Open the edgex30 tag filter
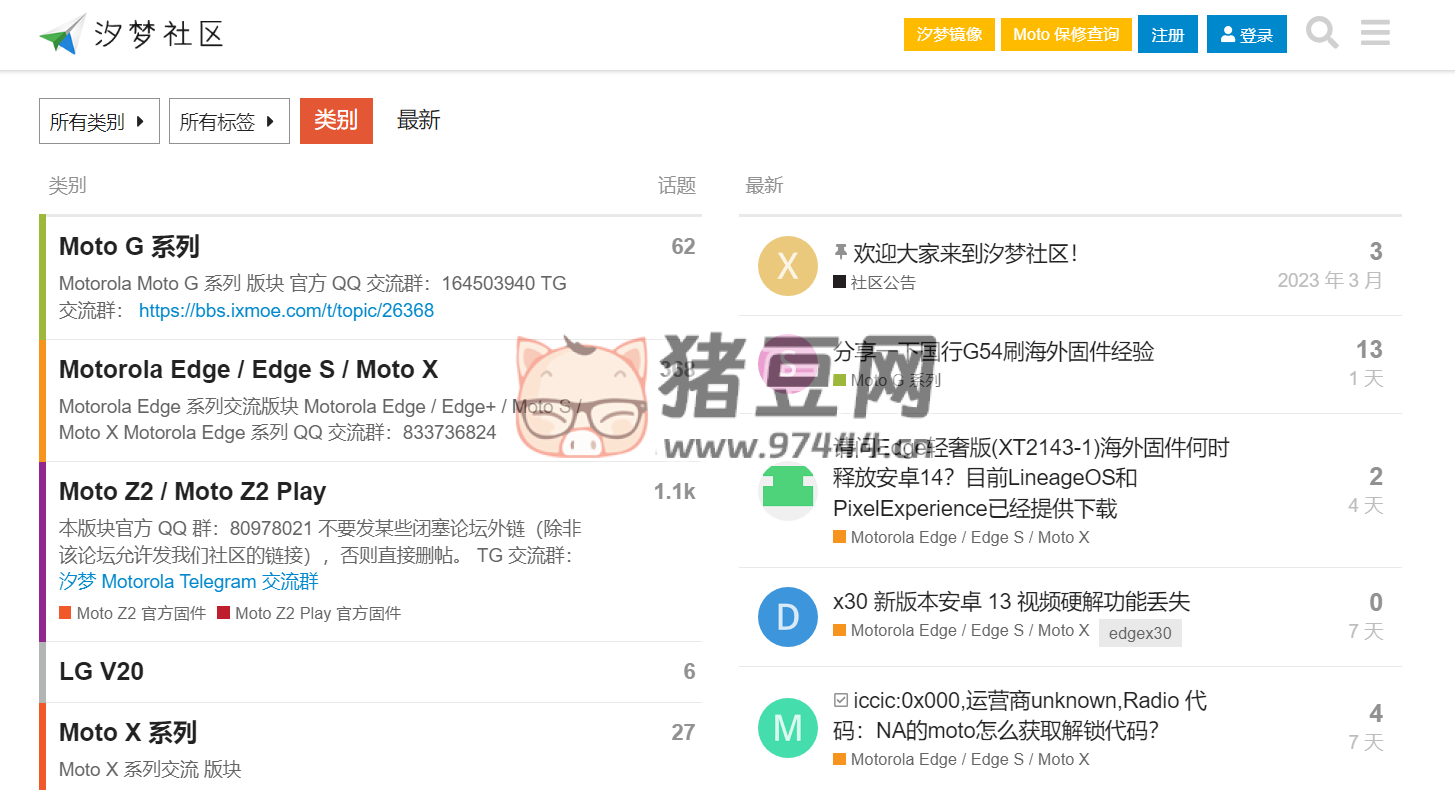The width and height of the screenshot is (1455, 790). tap(1140, 632)
